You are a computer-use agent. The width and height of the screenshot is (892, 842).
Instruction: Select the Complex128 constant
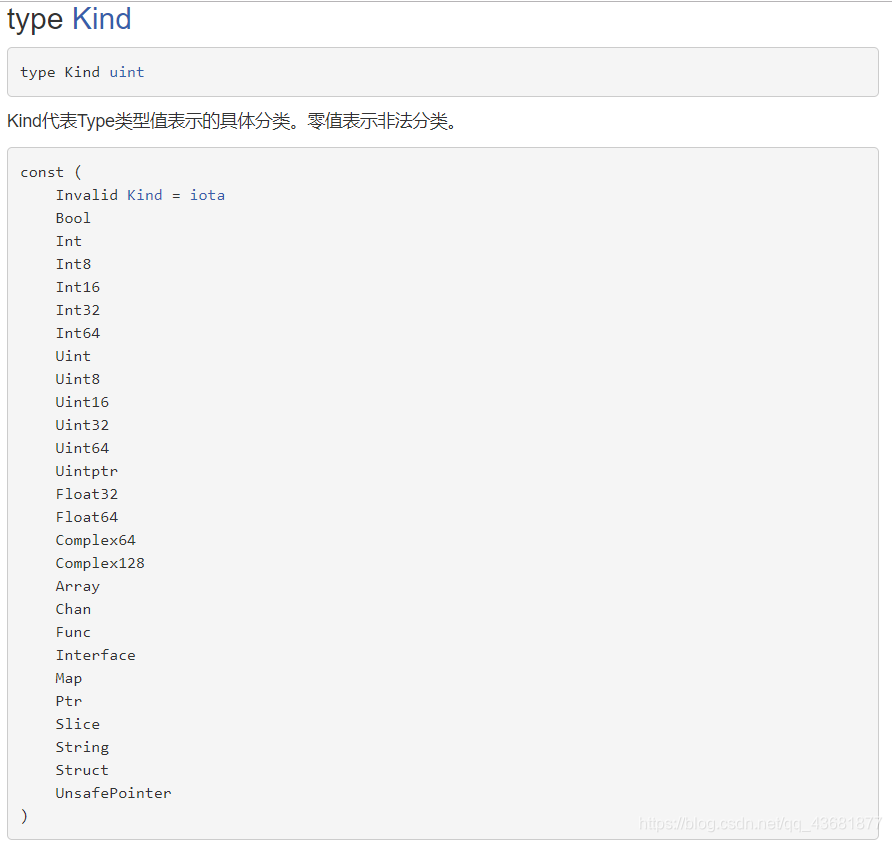[100, 563]
